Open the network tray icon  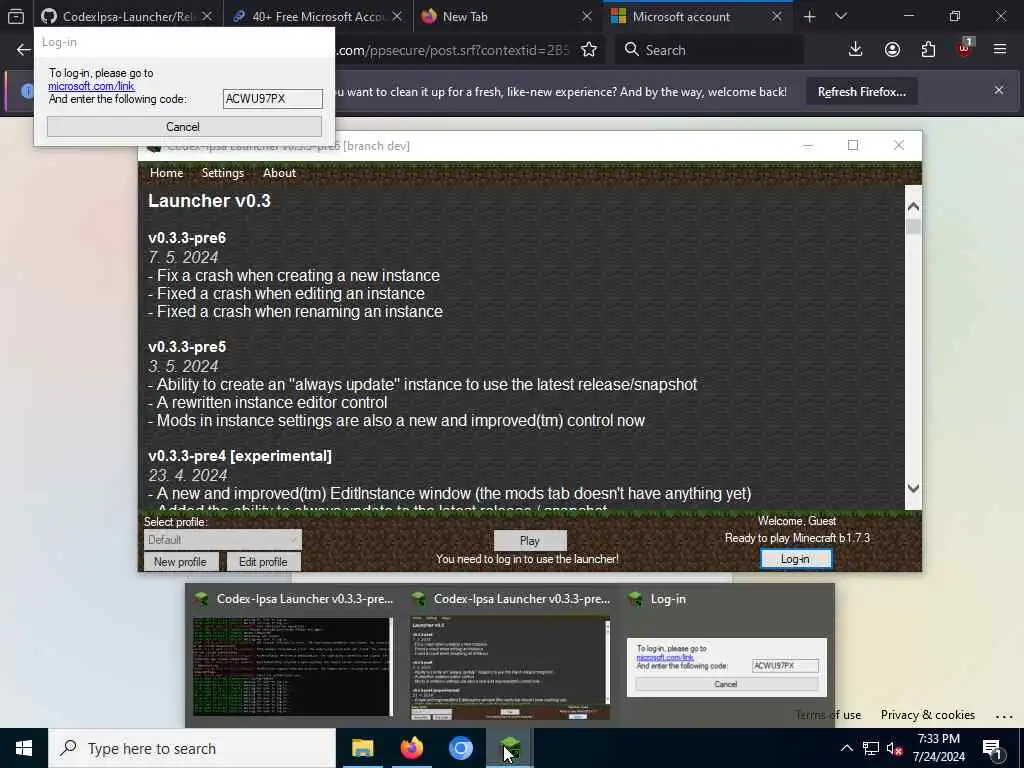point(871,748)
